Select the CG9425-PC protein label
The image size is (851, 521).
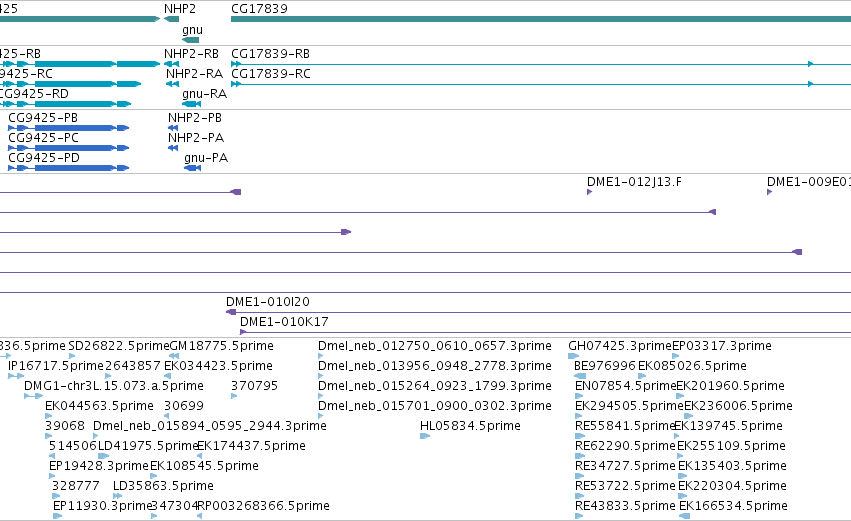pos(43,138)
